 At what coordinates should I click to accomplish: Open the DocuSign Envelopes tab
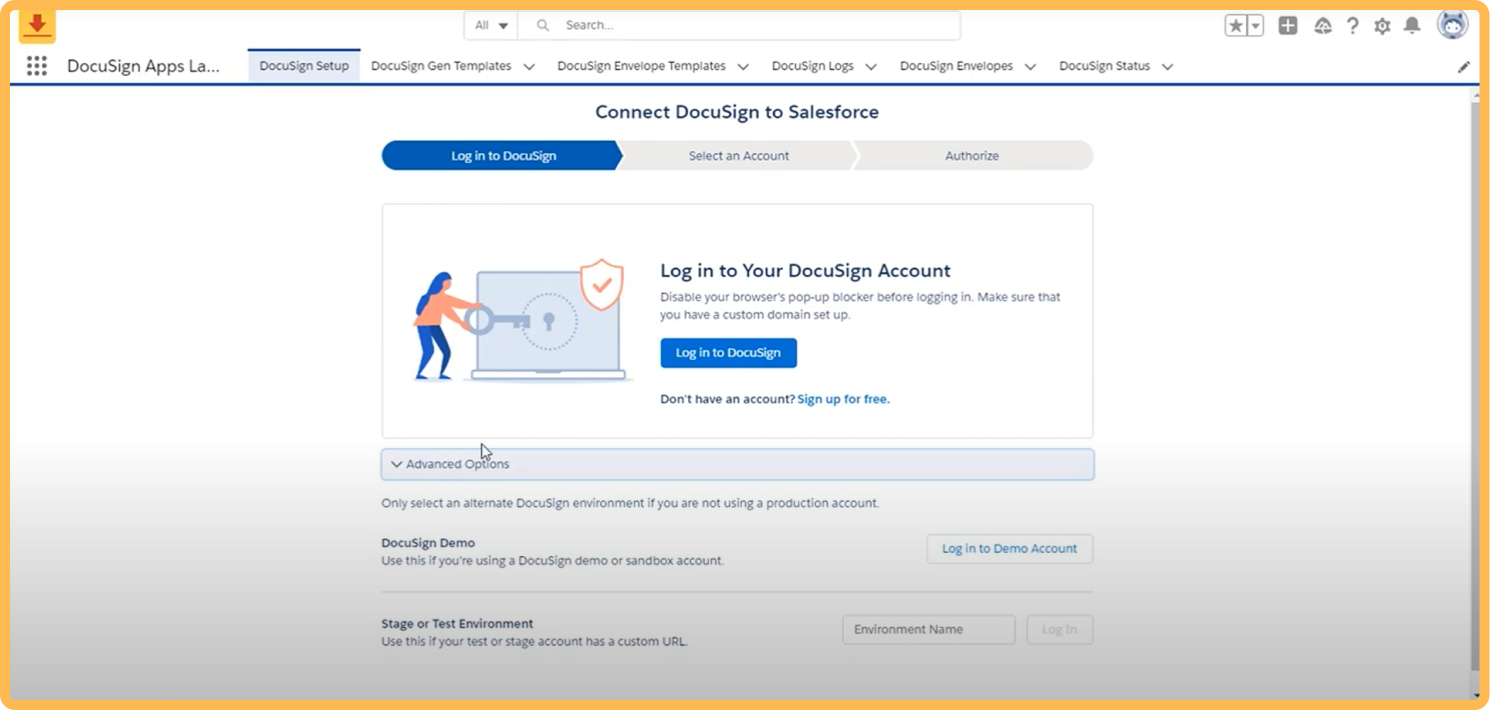click(x=956, y=66)
